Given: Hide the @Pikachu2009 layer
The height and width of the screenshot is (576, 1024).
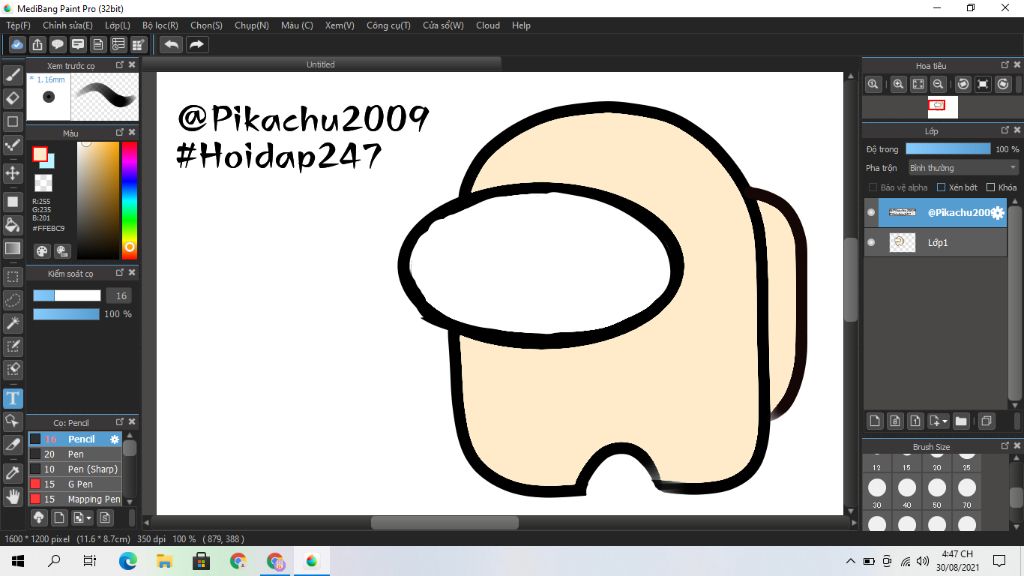Looking at the screenshot, I should (x=871, y=212).
